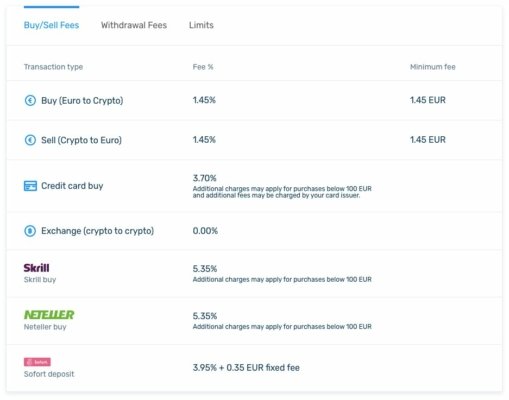Open the Limits tab
509x400 pixels.
[201, 25]
